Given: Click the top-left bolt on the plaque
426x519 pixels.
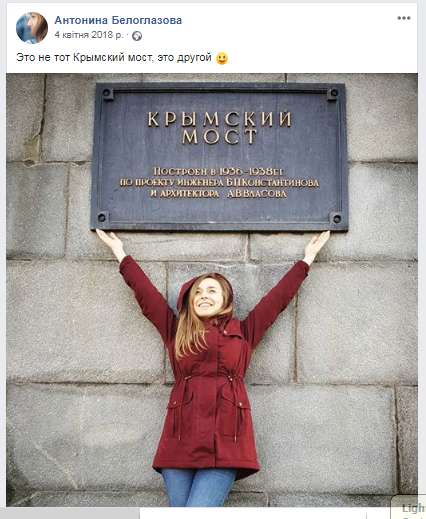Looking at the screenshot, I should [x=107, y=93].
